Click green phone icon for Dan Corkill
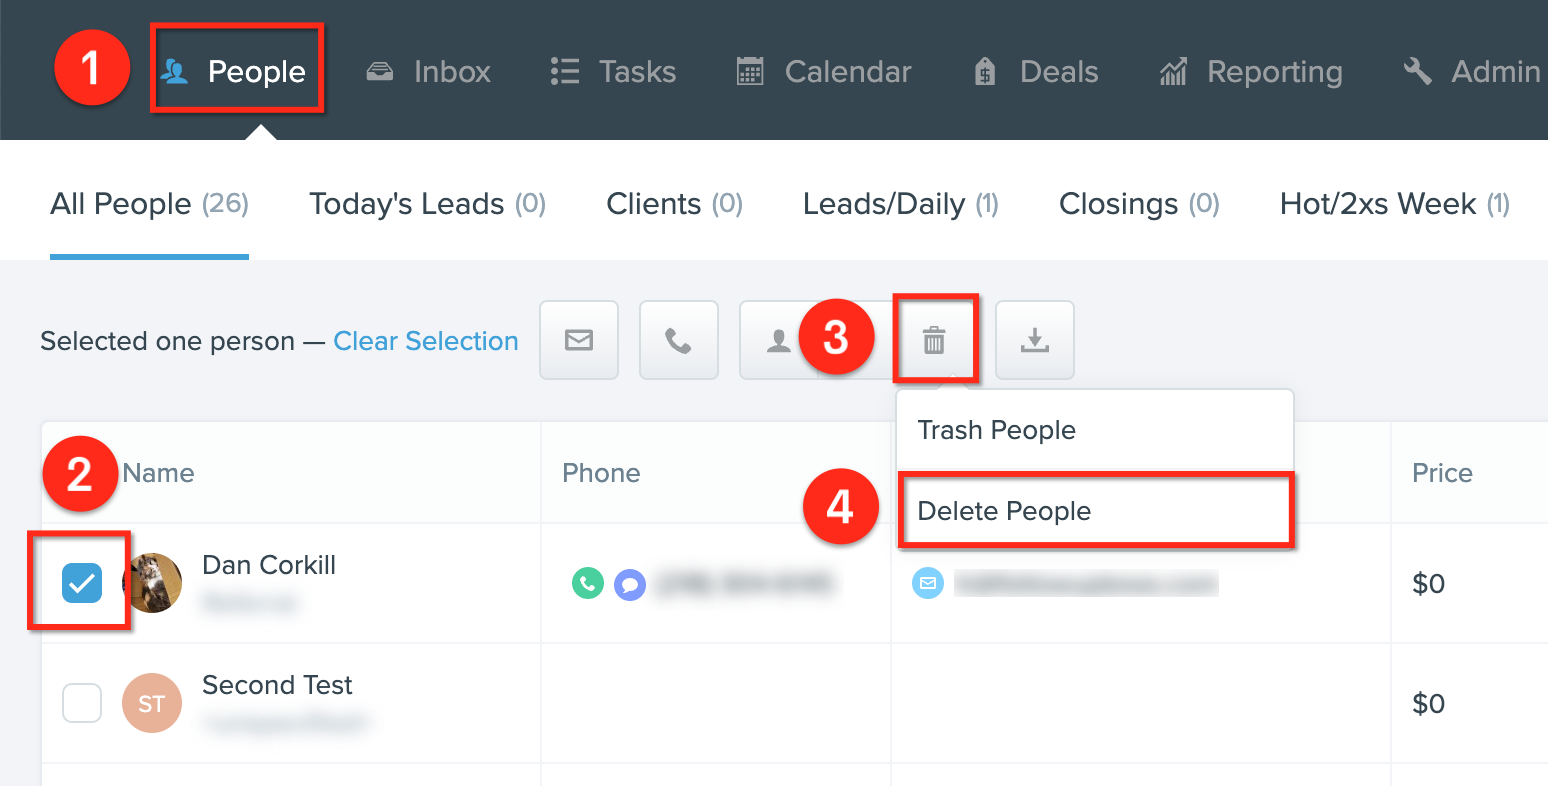The image size is (1548, 786). [x=588, y=583]
